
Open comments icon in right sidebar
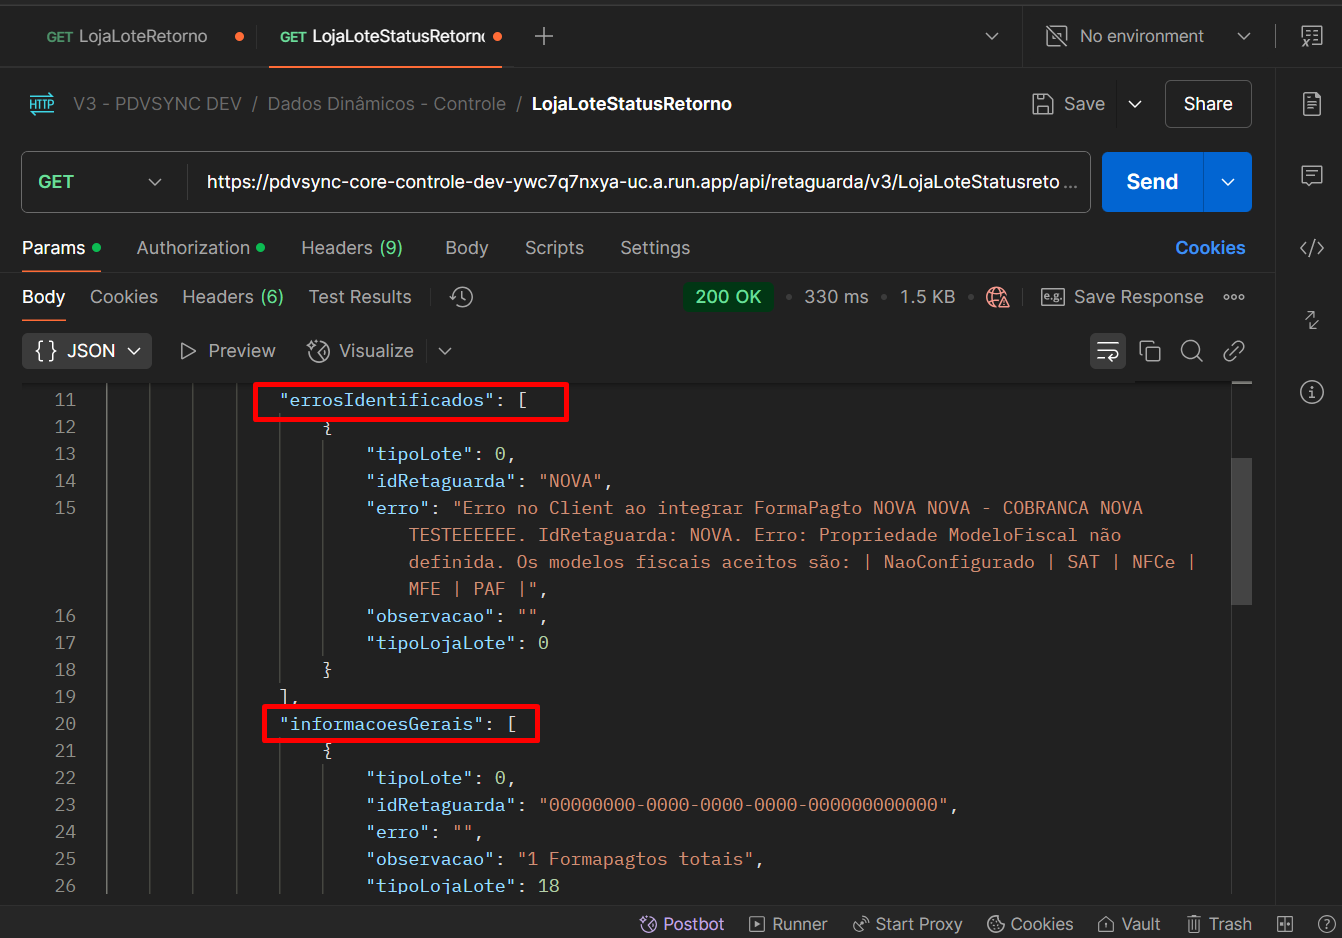[x=1312, y=176]
